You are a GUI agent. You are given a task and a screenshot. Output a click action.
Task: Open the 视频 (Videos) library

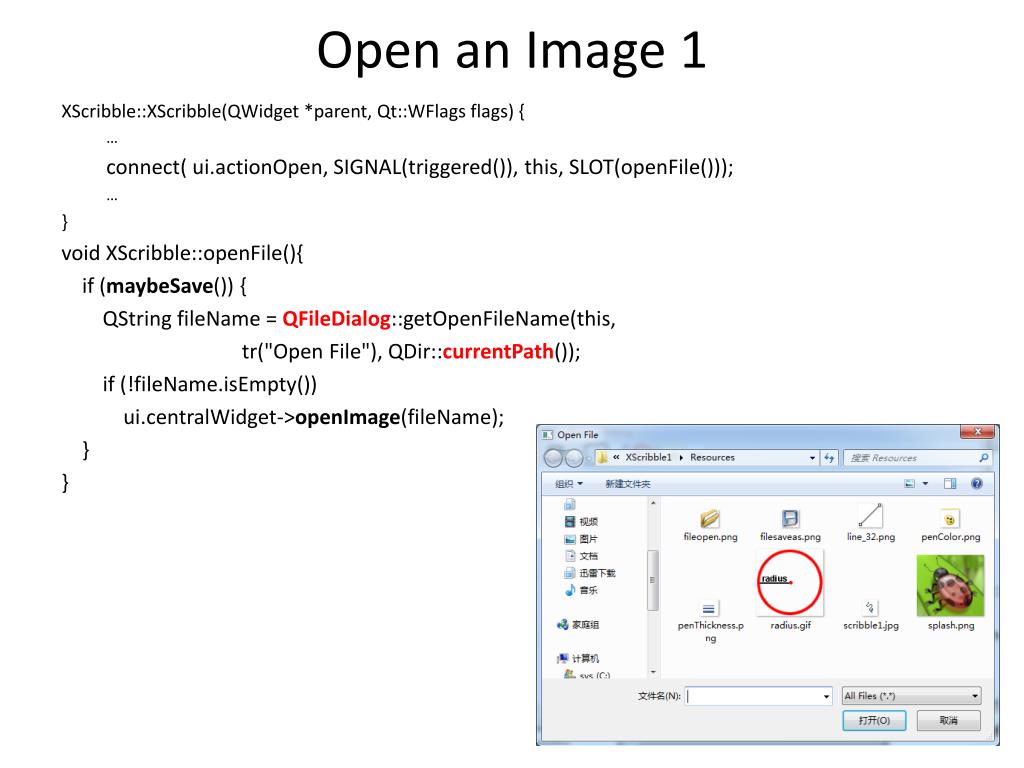pos(581,521)
